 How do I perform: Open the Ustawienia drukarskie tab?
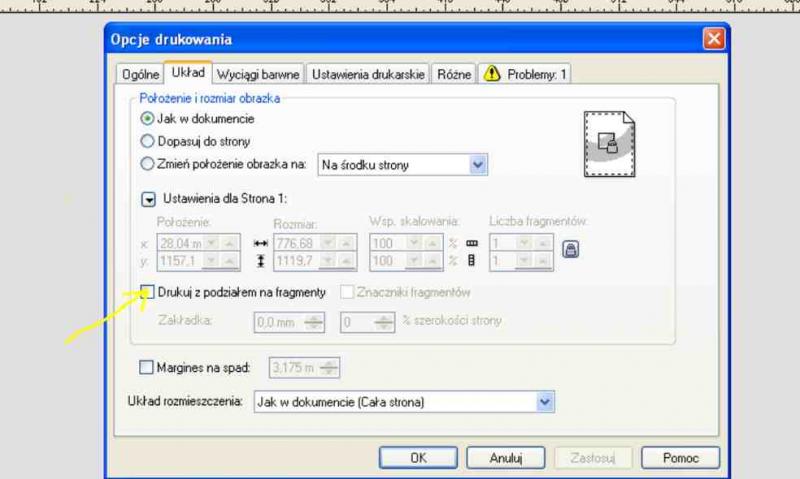tap(368, 74)
